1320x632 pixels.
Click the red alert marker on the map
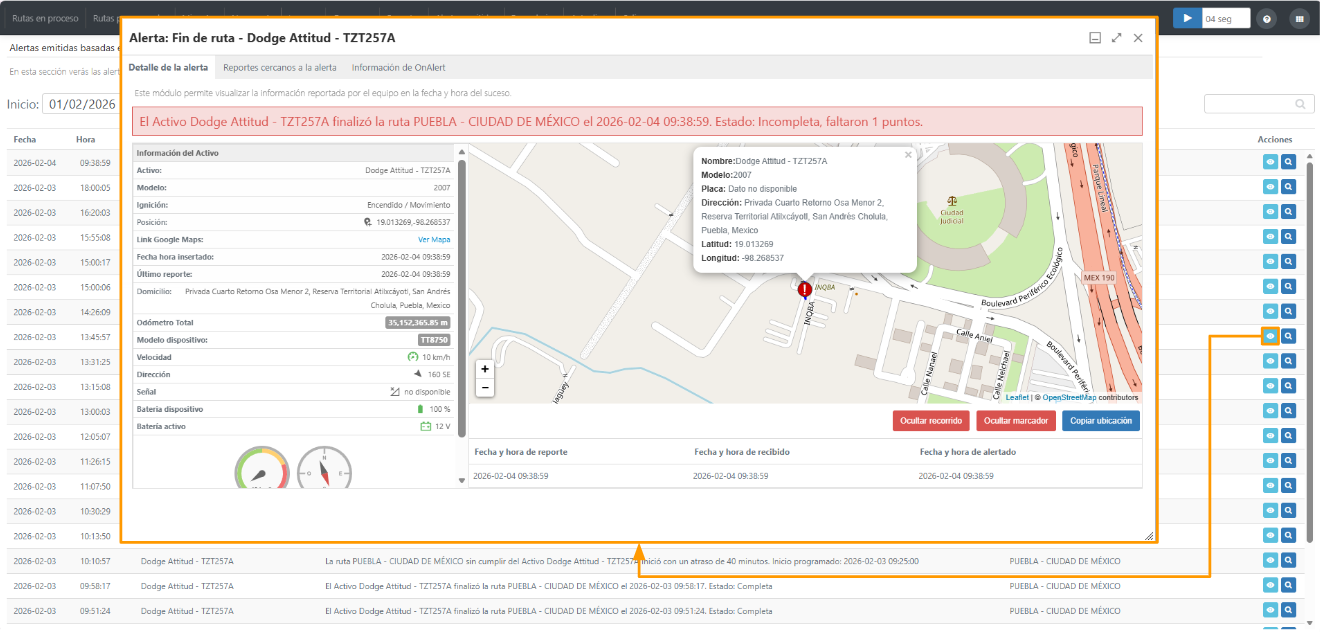pos(804,290)
